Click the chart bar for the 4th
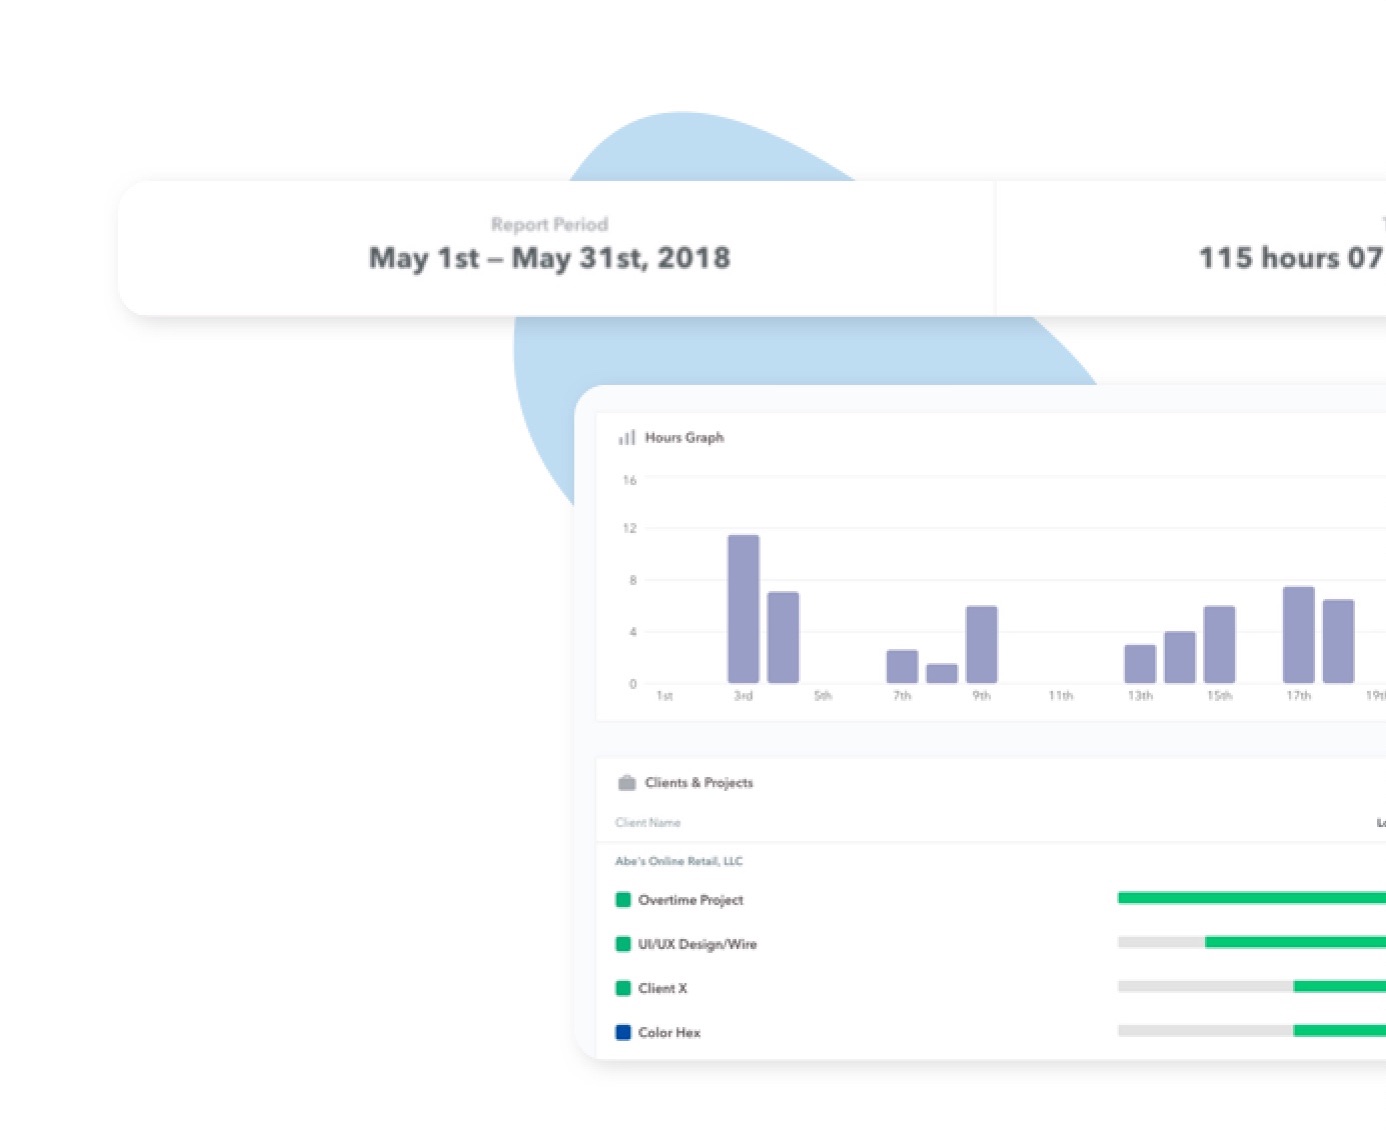 pyautogui.click(x=783, y=638)
